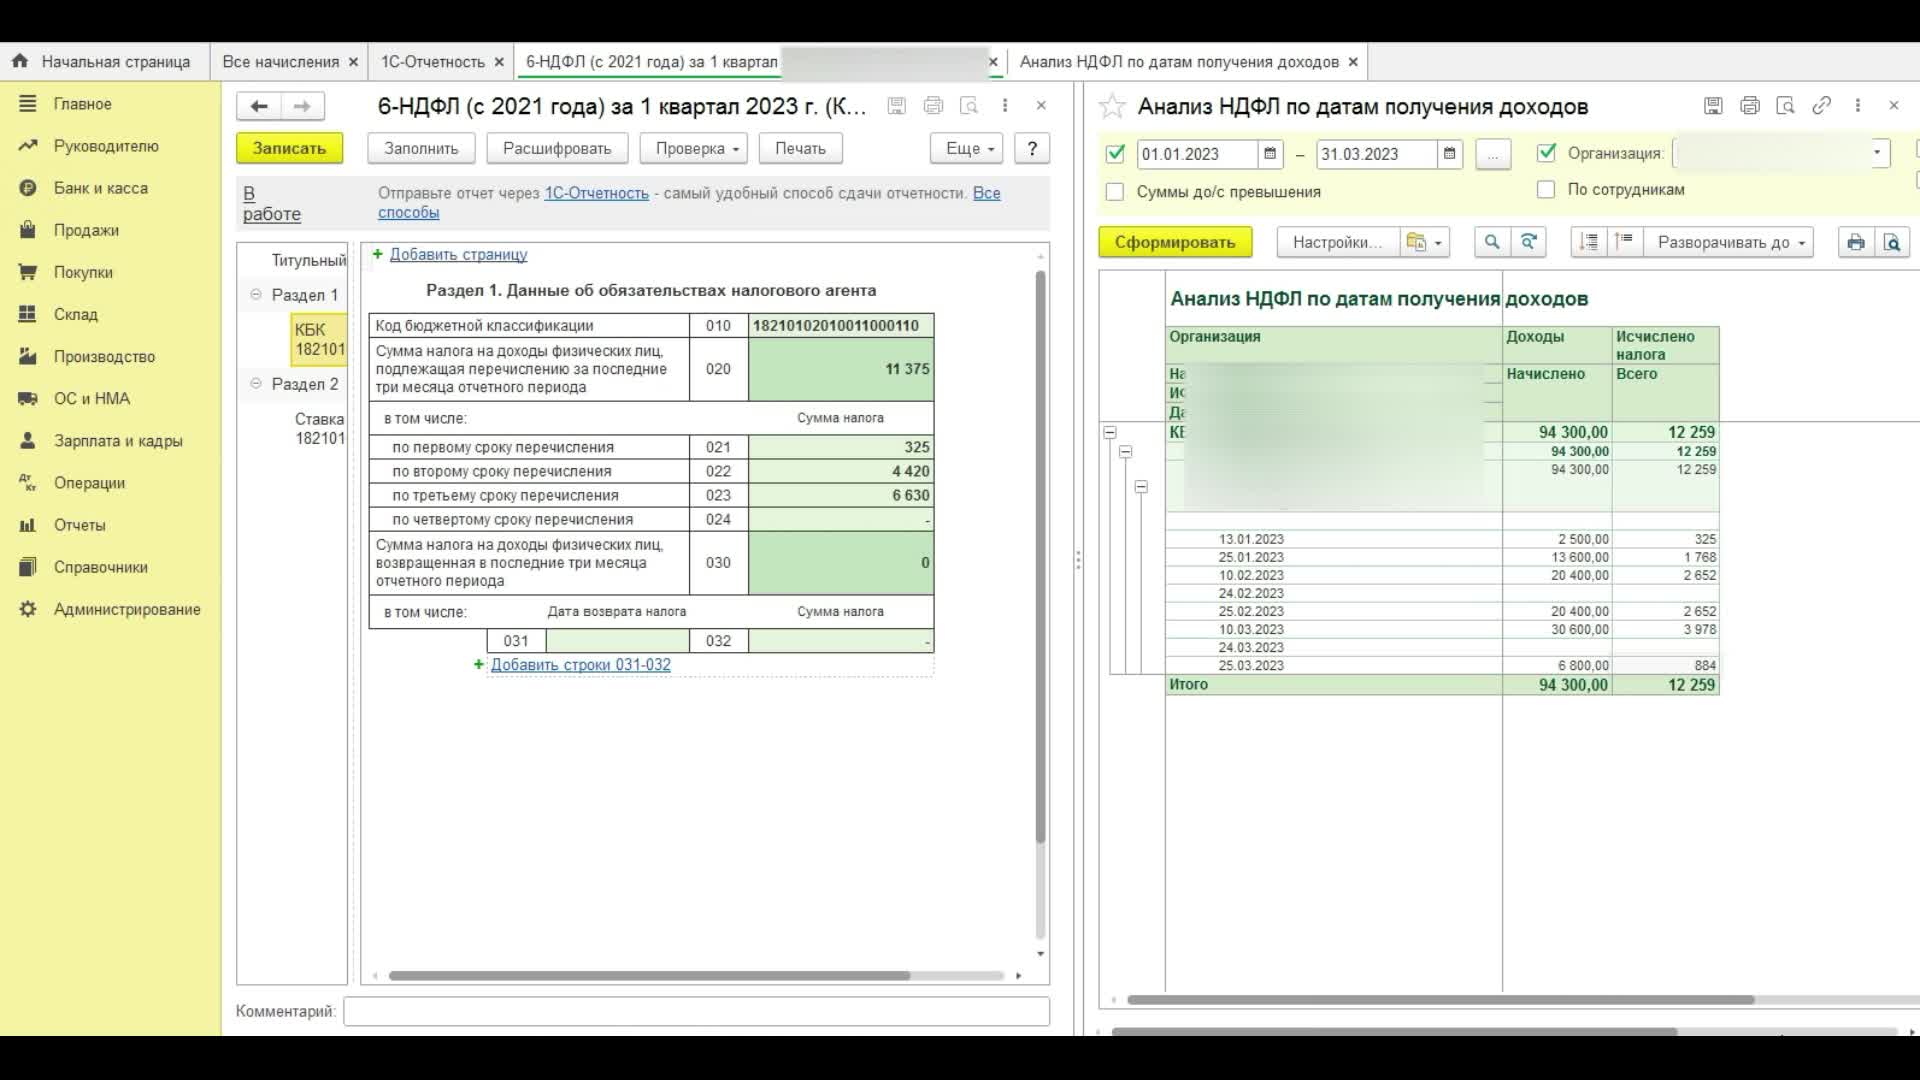The width and height of the screenshot is (1920, 1080).
Task: Click Добавить строки 031-032 link
Action: point(580,665)
